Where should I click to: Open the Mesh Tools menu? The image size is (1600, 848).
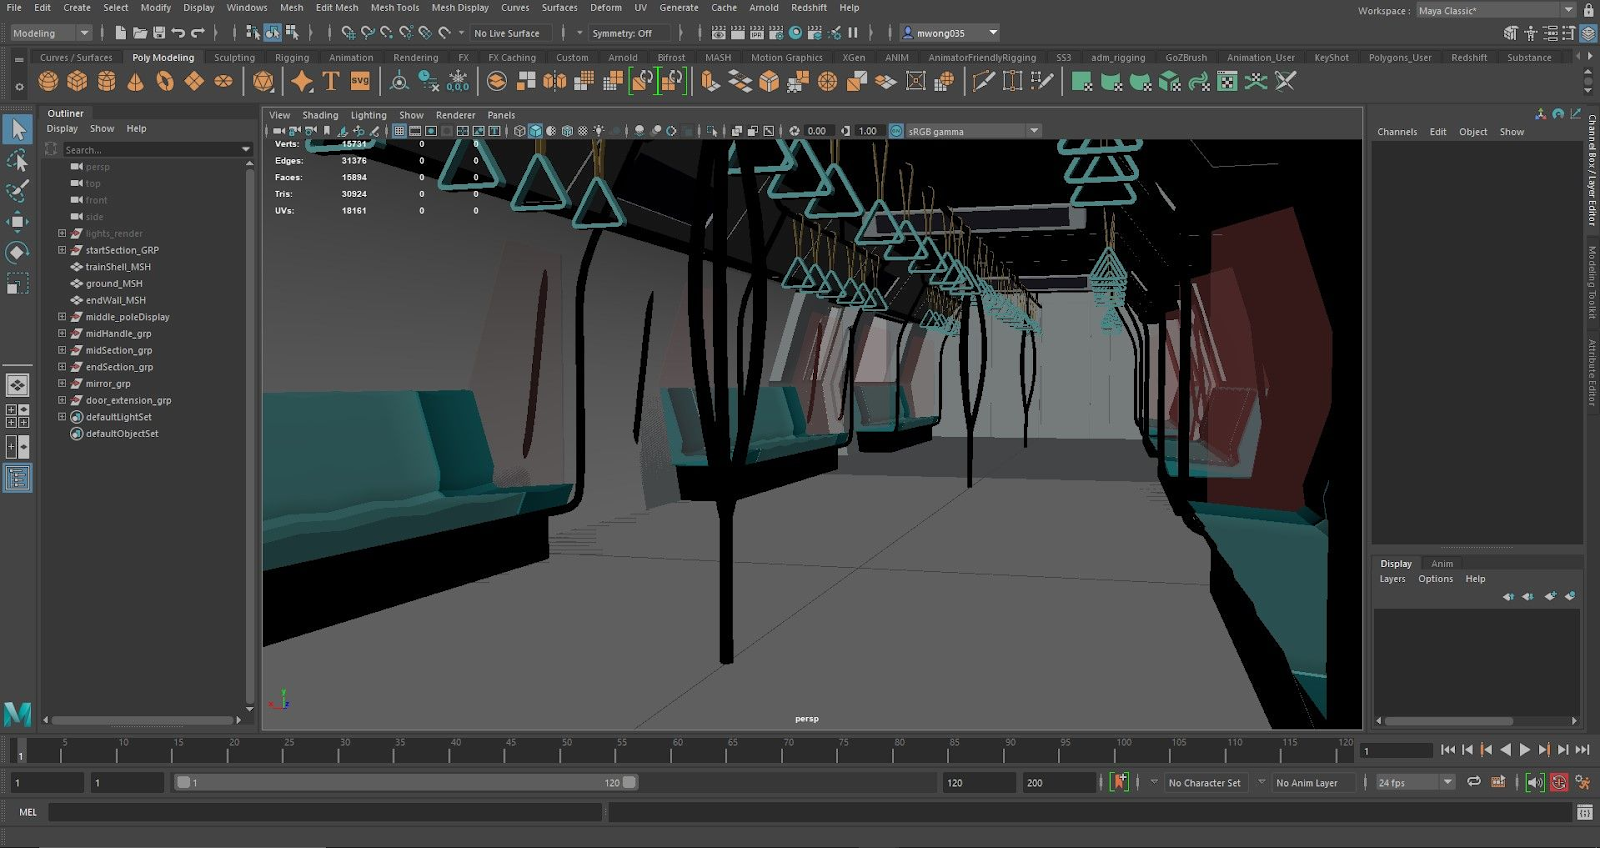394,7
